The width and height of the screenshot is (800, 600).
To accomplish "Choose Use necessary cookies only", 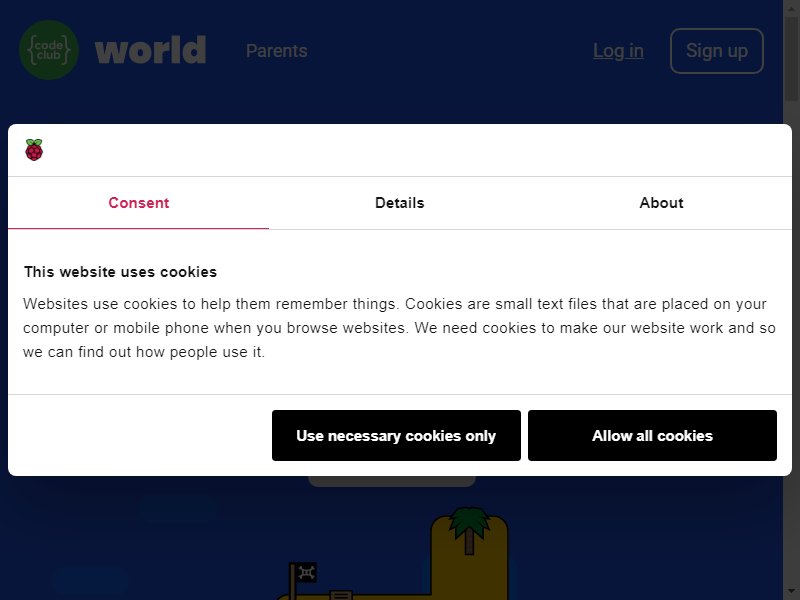I will pos(396,435).
